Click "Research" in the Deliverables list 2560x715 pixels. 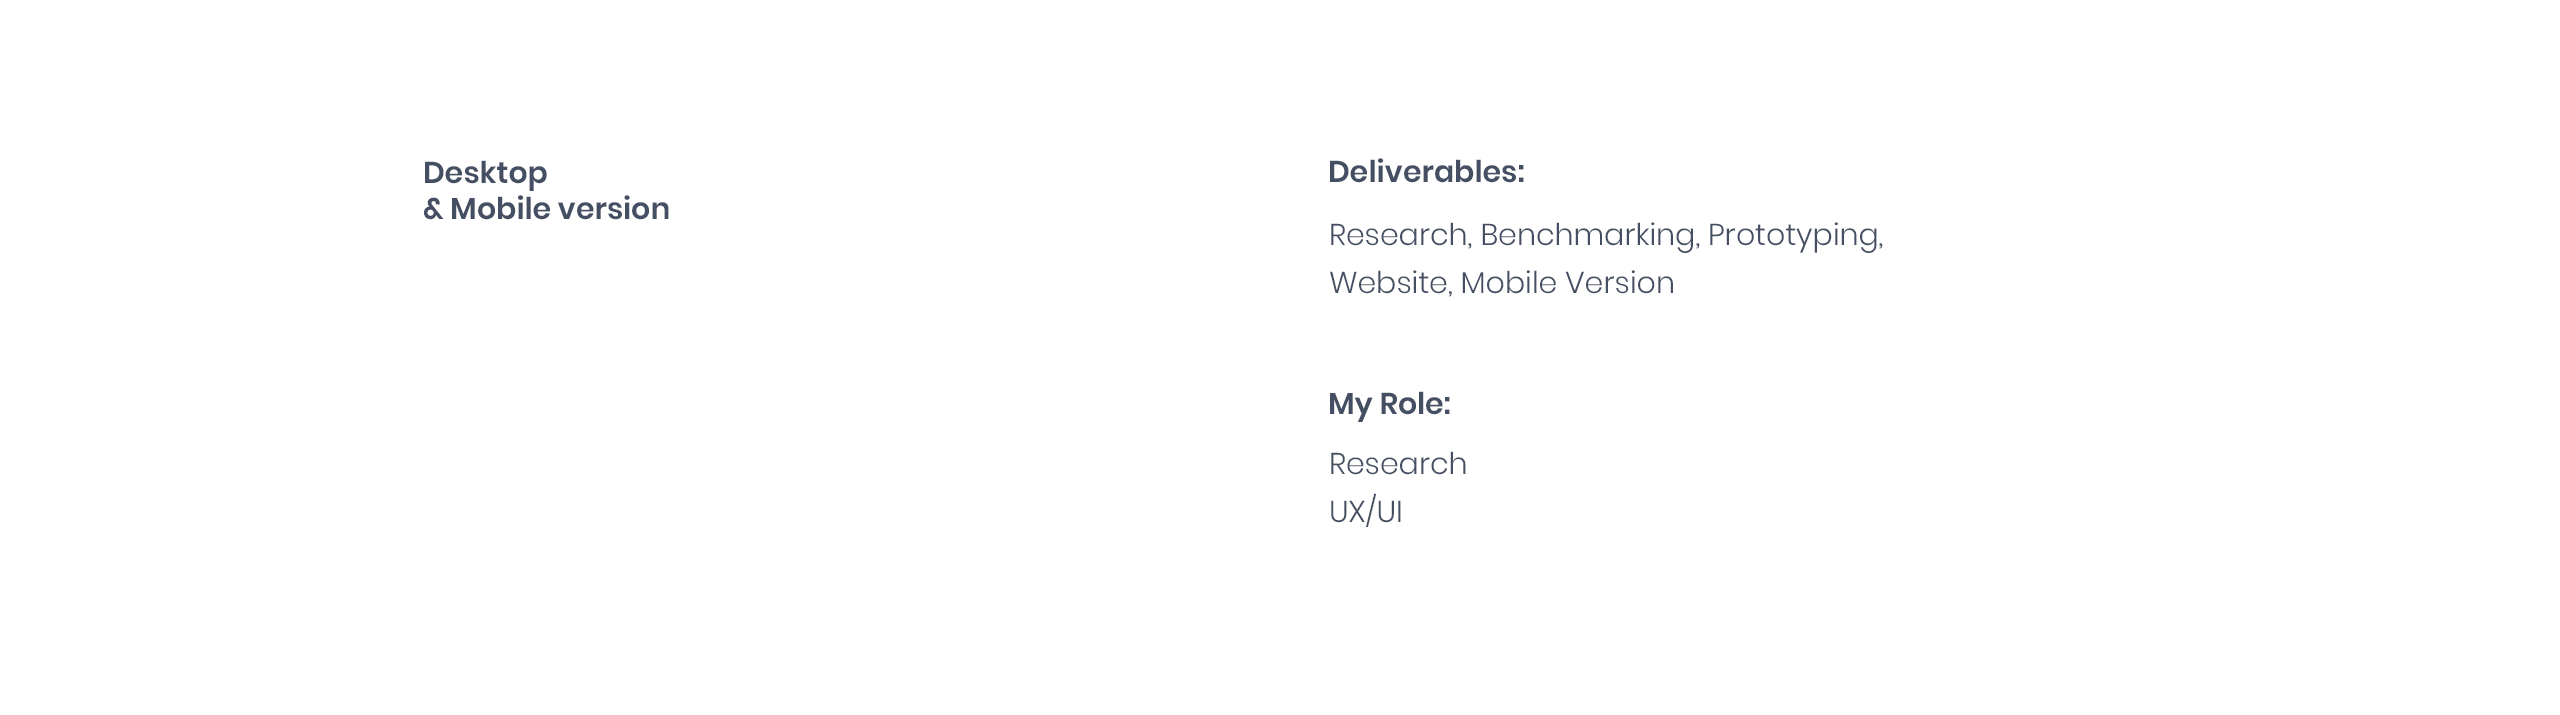[x=1398, y=235]
